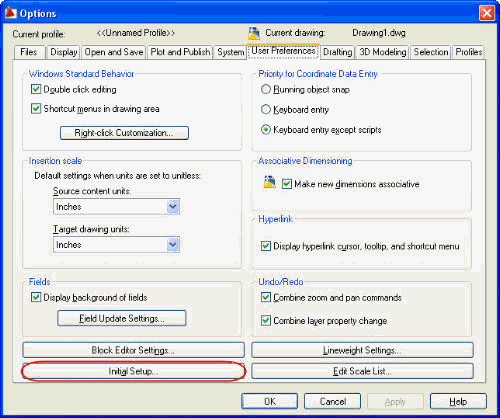The image size is (500, 418).
Task: Open the Profiles tab
Action: tap(468, 52)
